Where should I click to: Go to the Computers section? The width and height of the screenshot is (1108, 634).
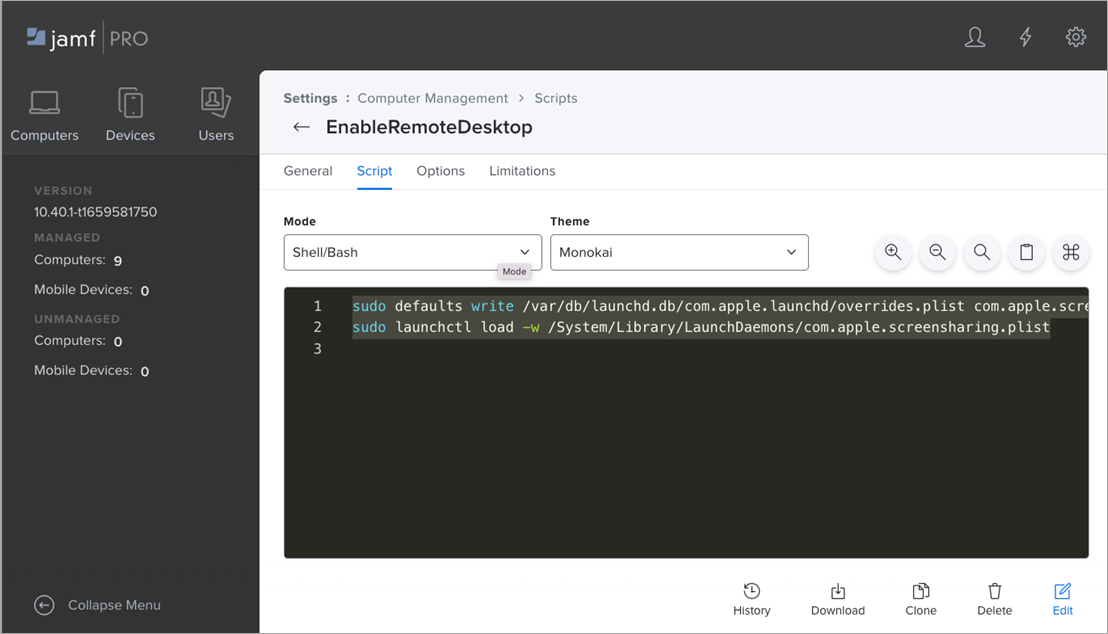tap(45, 116)
